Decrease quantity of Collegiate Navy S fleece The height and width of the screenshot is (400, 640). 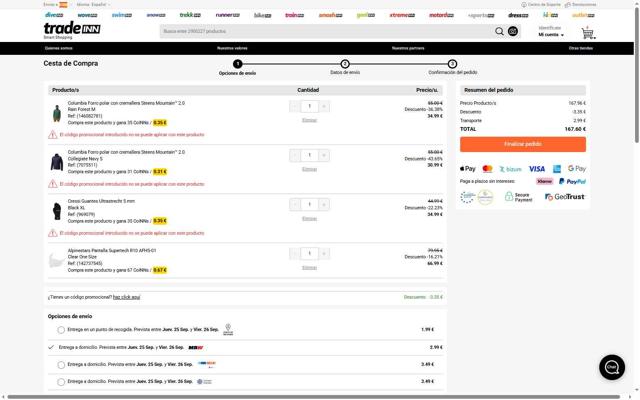point(295,155)
